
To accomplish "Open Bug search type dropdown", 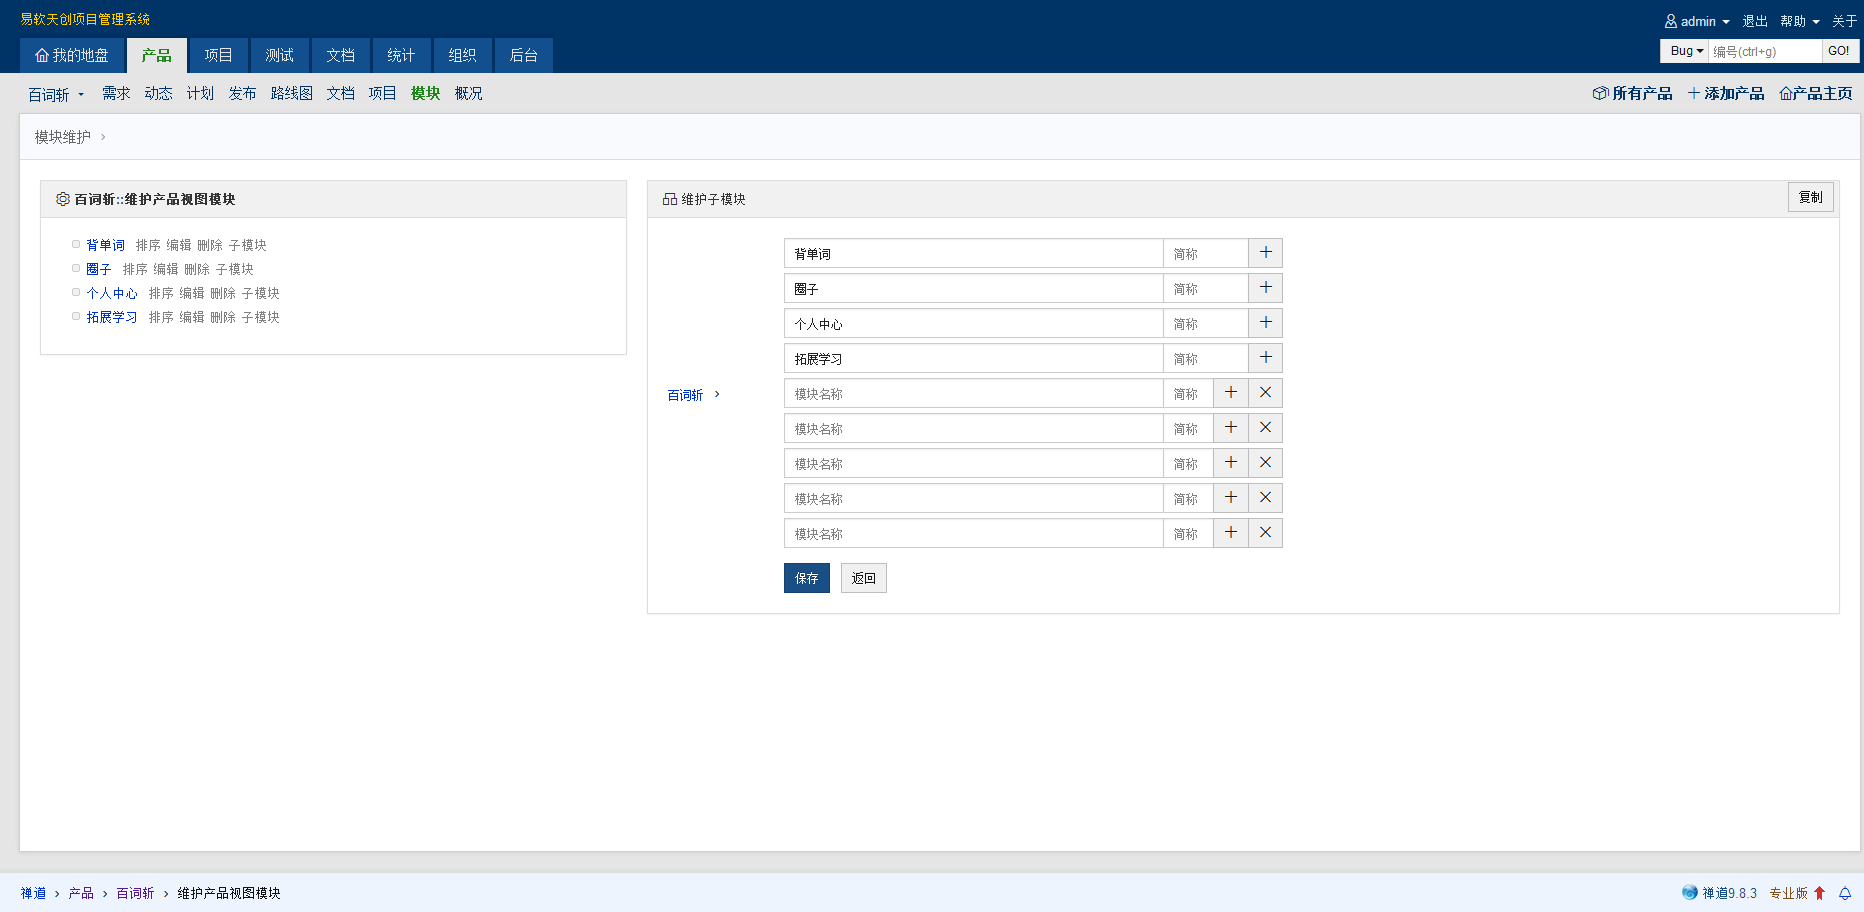I will point(1686,51).
